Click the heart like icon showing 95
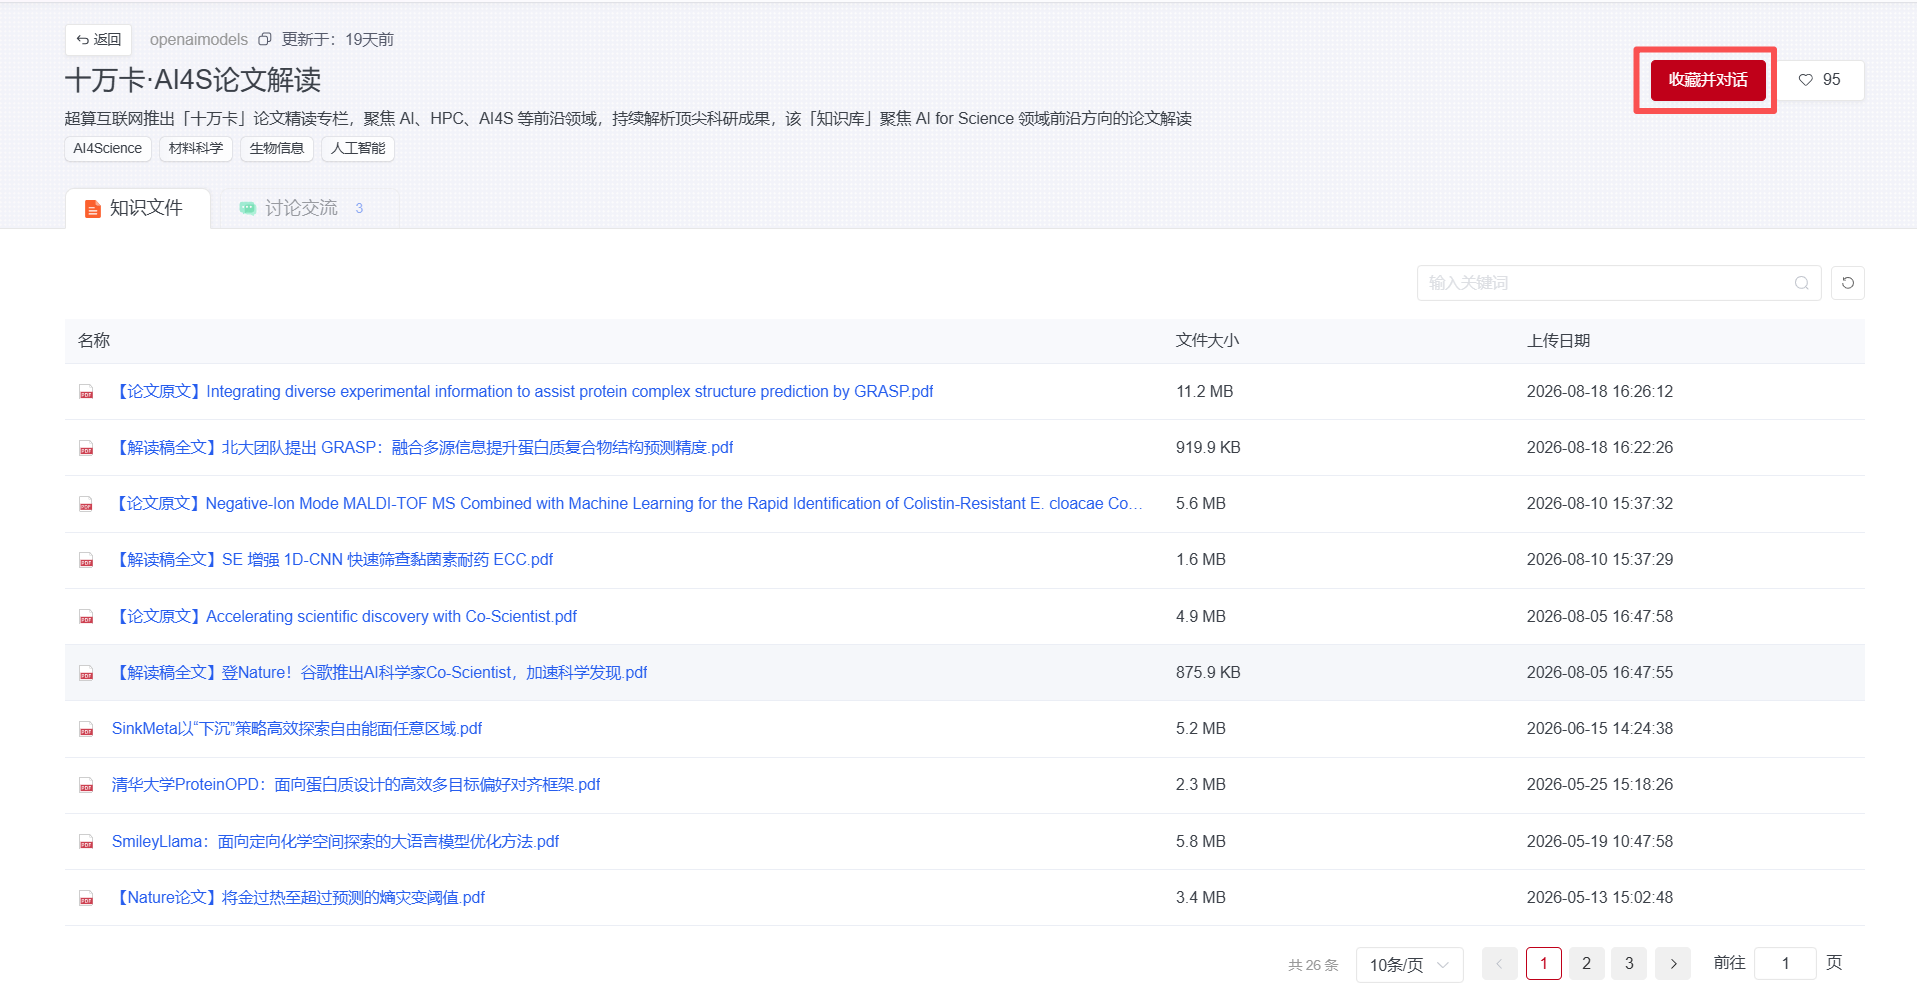1917x1008 pixels. click(1805, 80)
